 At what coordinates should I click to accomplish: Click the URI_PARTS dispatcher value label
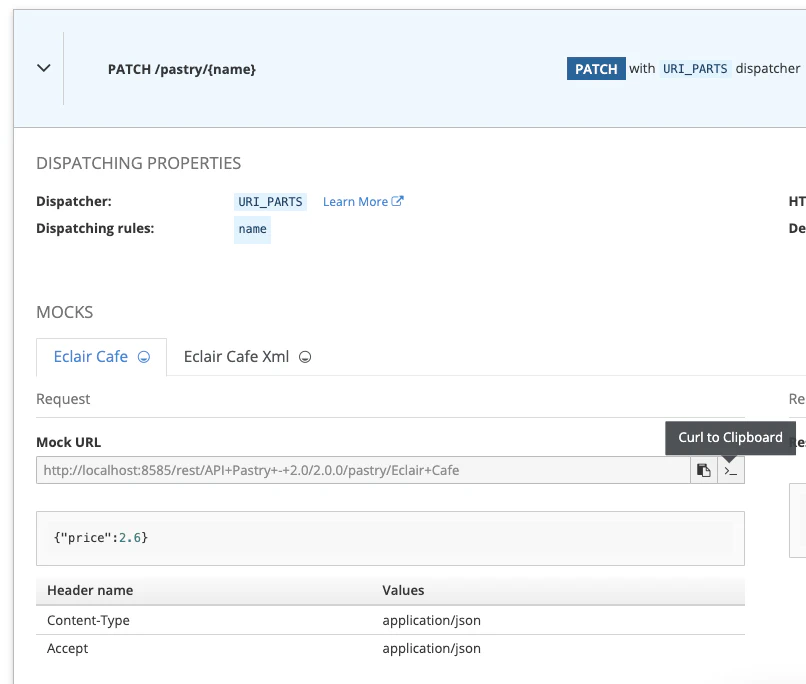pyautogui.click(x=270, y=202)
